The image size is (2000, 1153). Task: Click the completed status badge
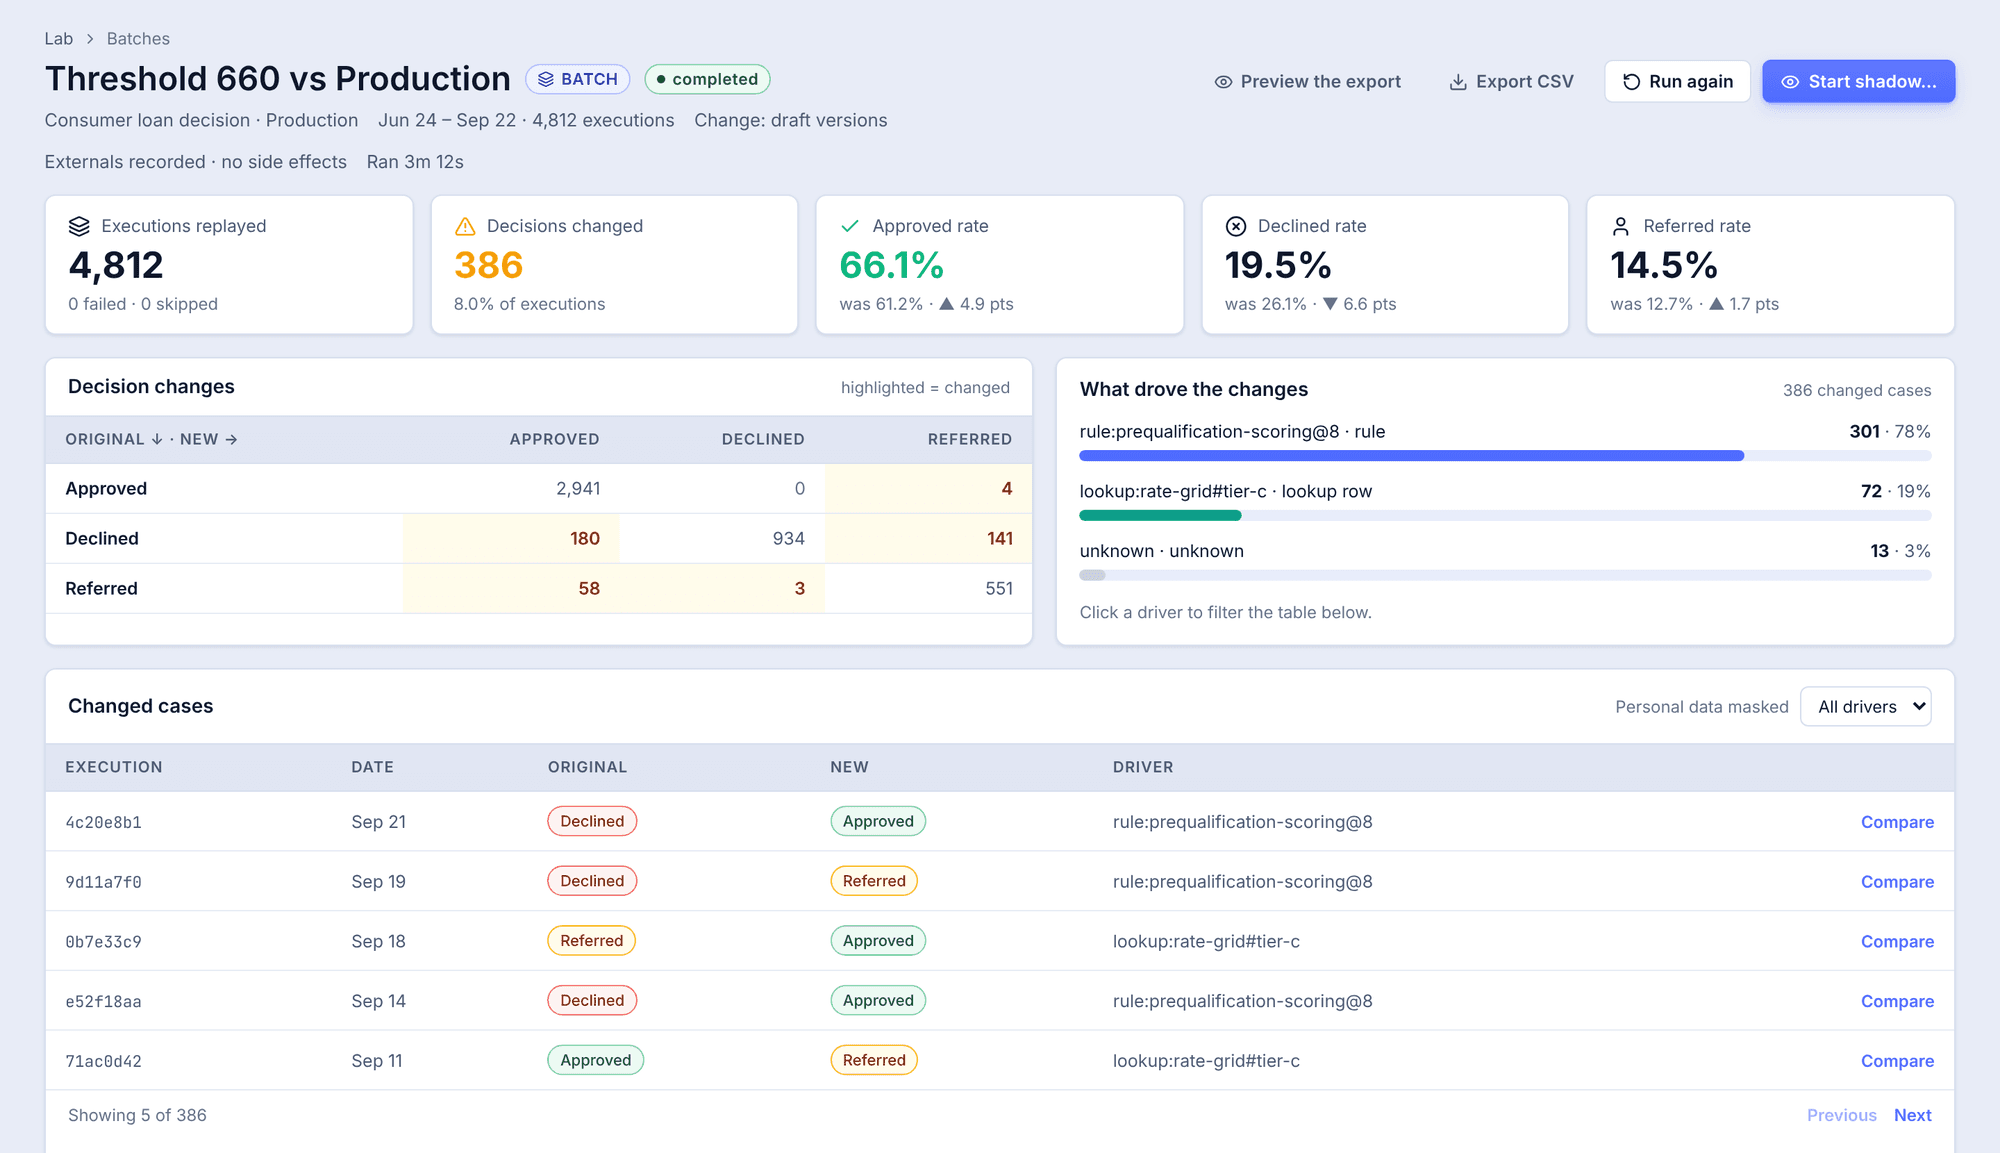click(707, 79)
